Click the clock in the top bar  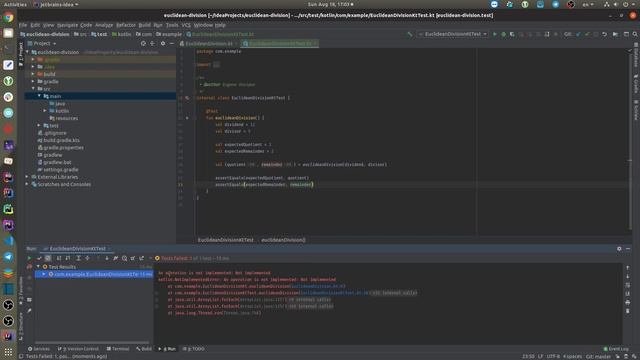[x=330, y=4]
